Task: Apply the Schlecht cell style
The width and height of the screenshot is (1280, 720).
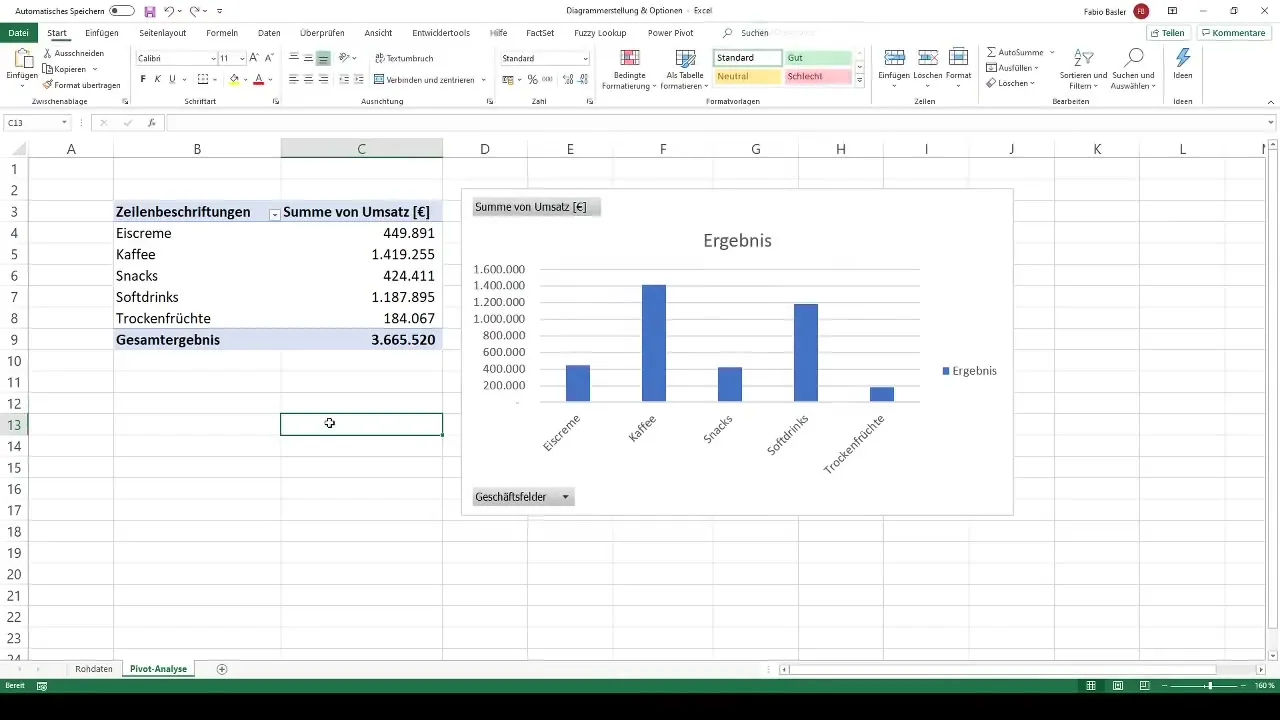Action: (x=817, y=76)
